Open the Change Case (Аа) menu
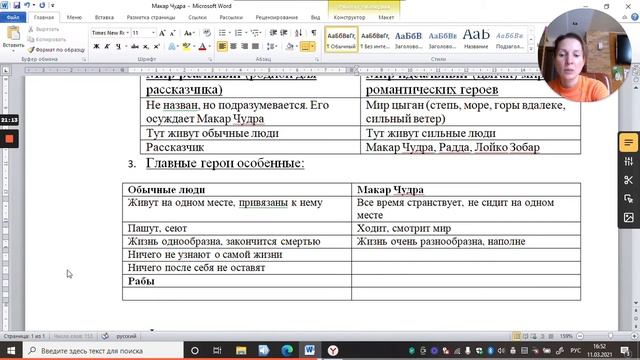The image size is (640, 360). coord(189,33)
